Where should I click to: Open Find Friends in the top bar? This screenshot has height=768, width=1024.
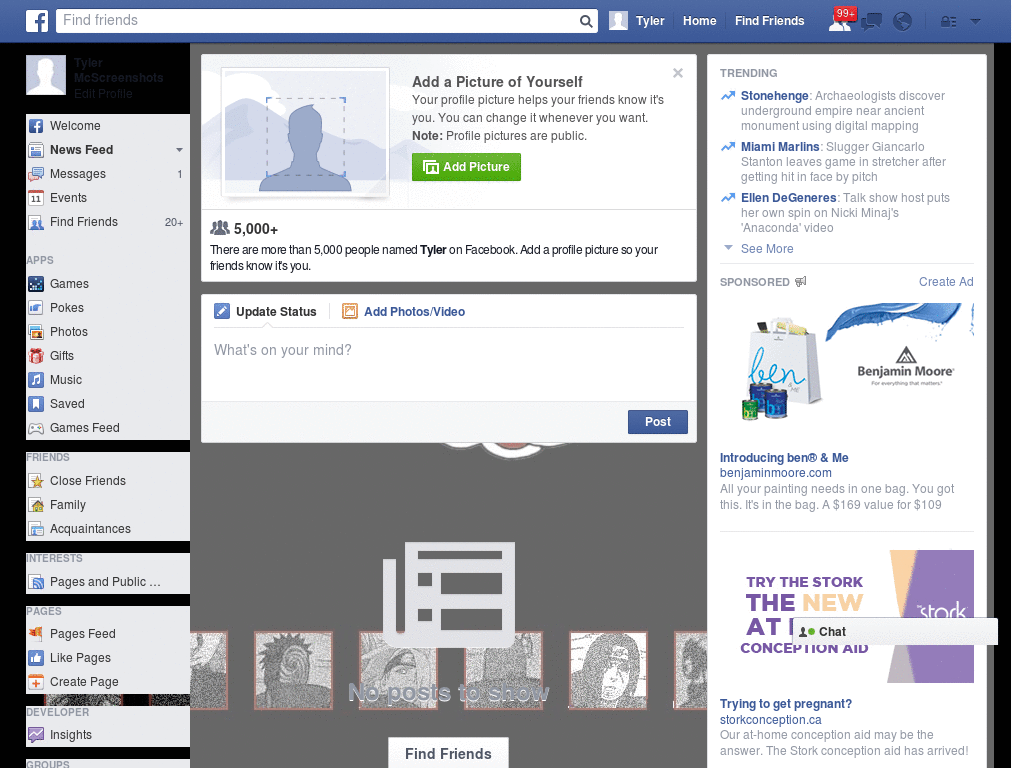click(769, 21)
